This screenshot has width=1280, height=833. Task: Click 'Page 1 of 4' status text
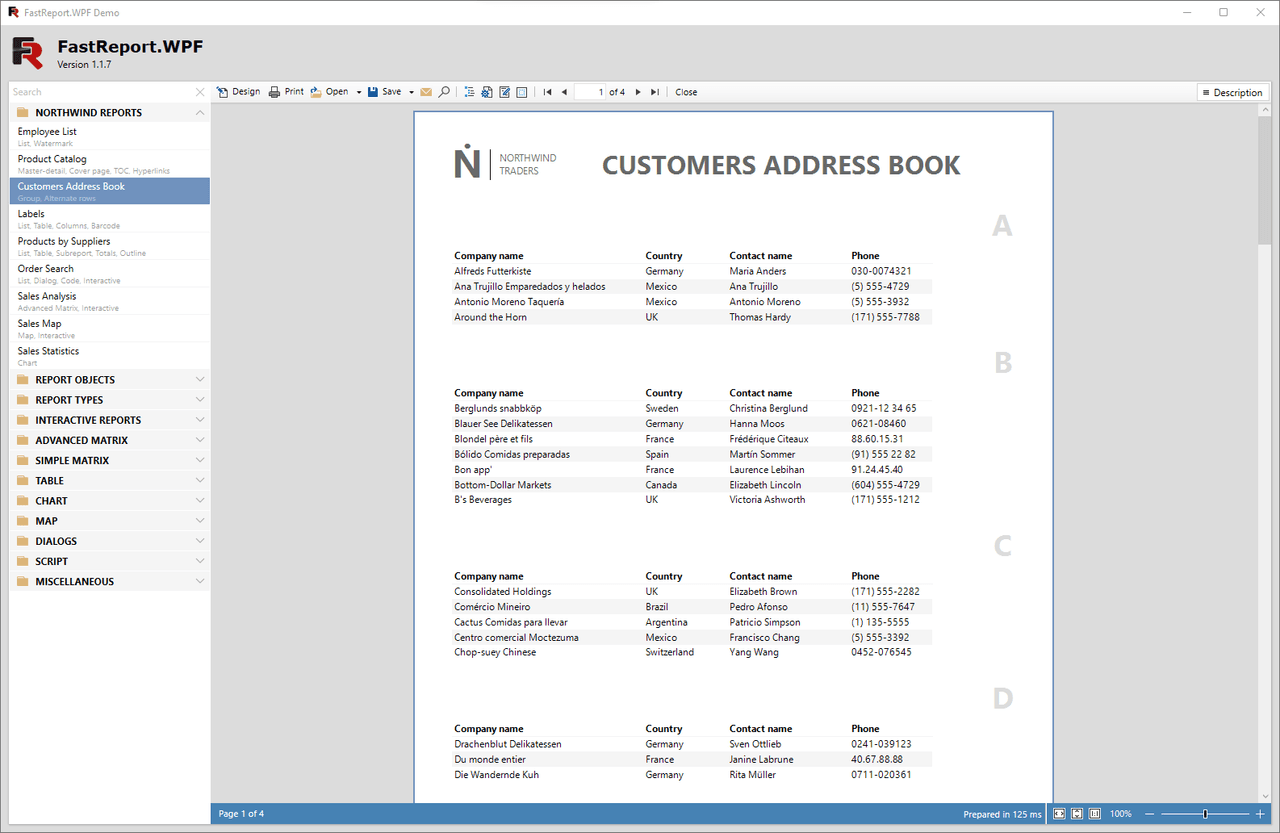241,814
